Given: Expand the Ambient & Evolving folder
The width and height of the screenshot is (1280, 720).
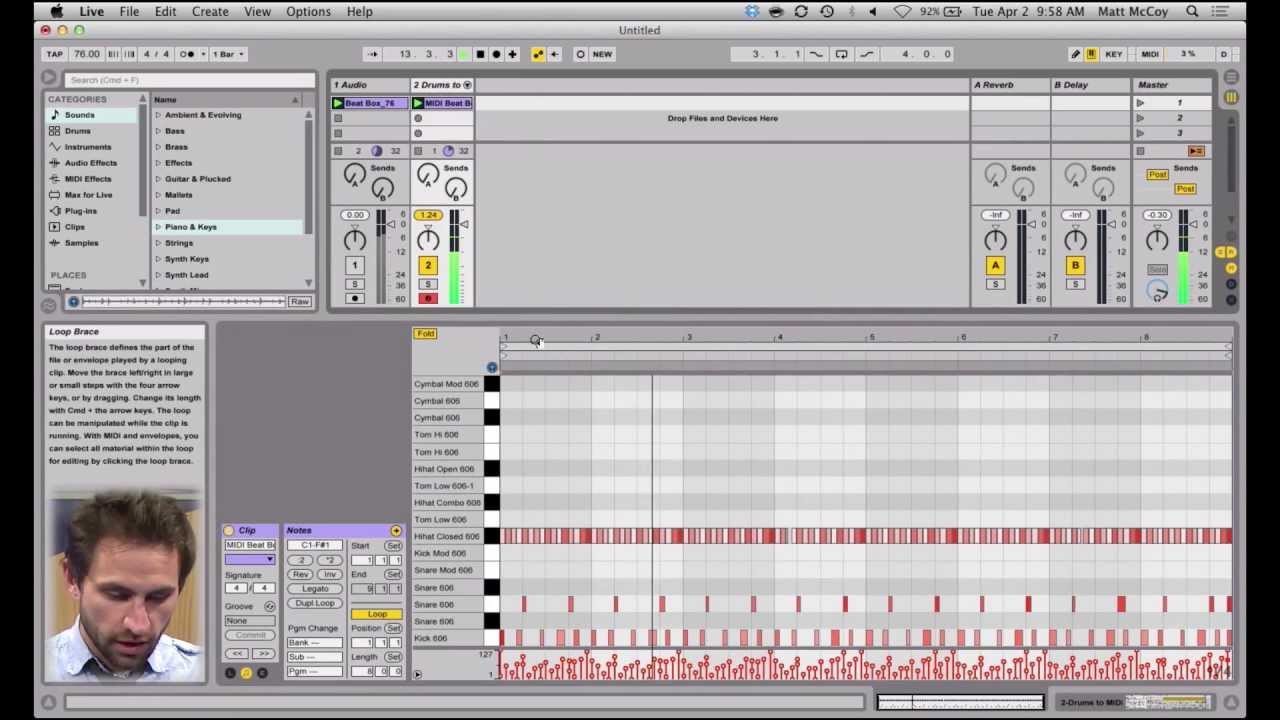Looking at the screenshot, I should [158, 115].
